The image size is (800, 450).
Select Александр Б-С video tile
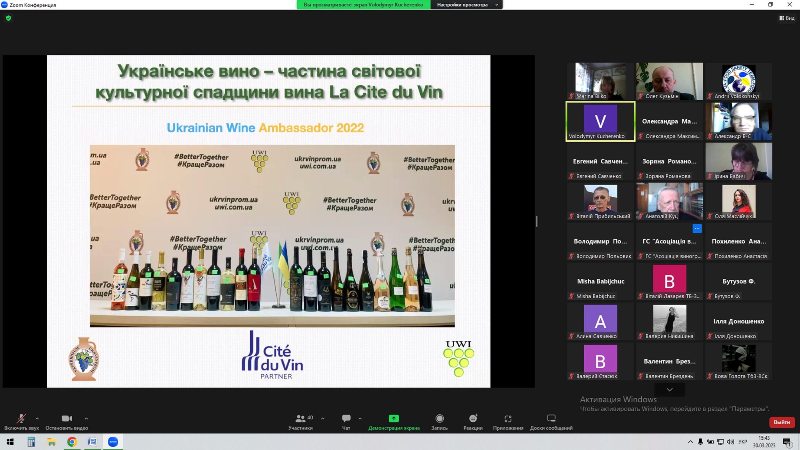pos(738,121)
